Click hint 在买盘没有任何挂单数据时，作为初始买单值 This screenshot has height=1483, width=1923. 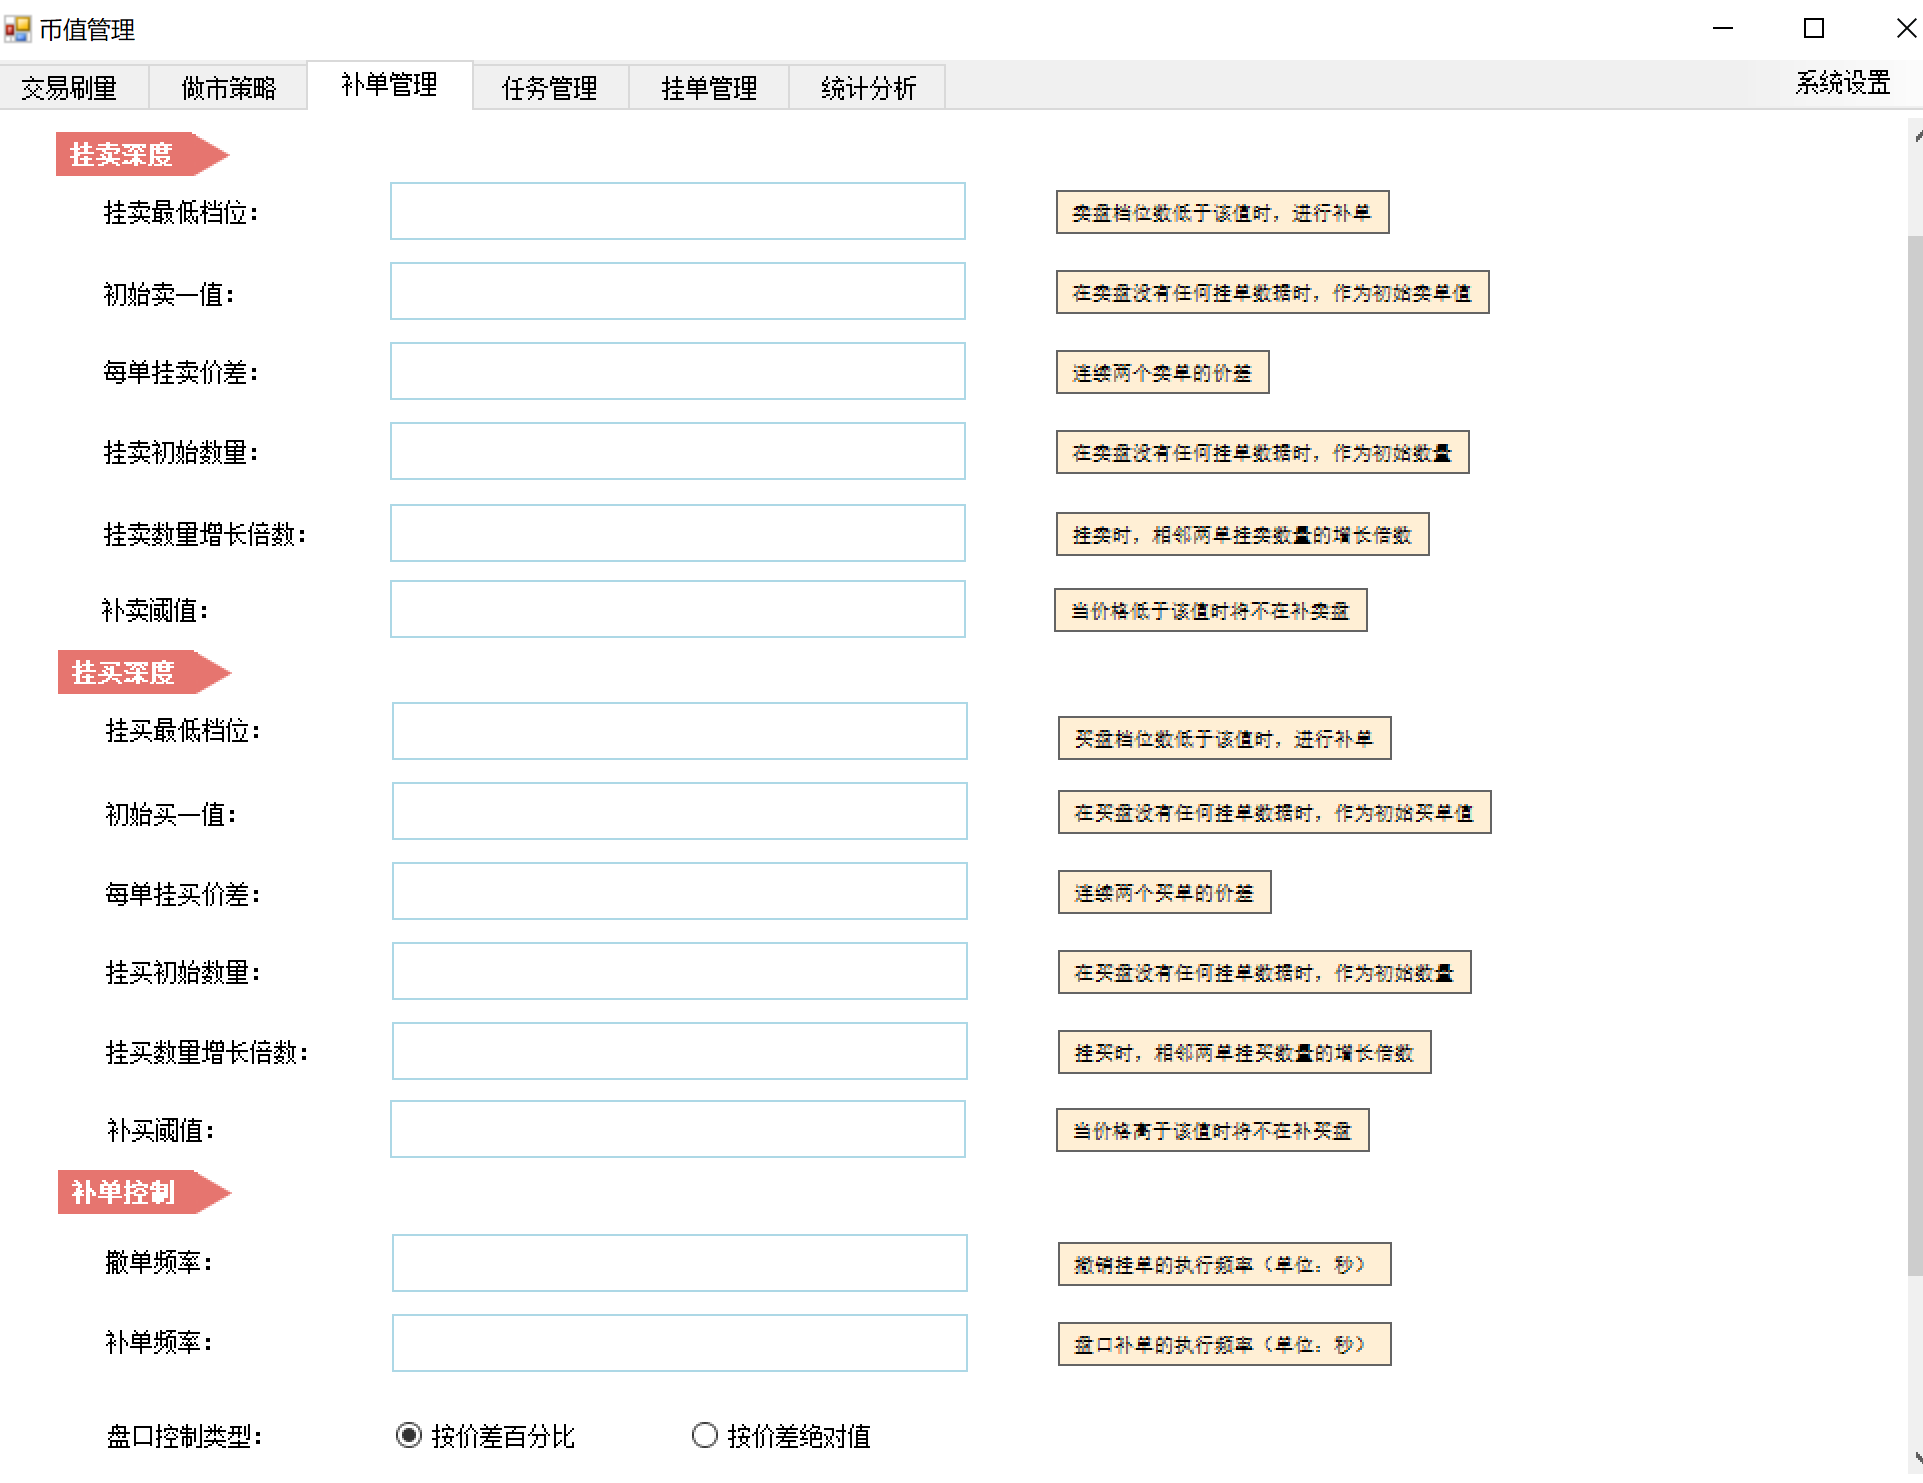[1275, 812]
